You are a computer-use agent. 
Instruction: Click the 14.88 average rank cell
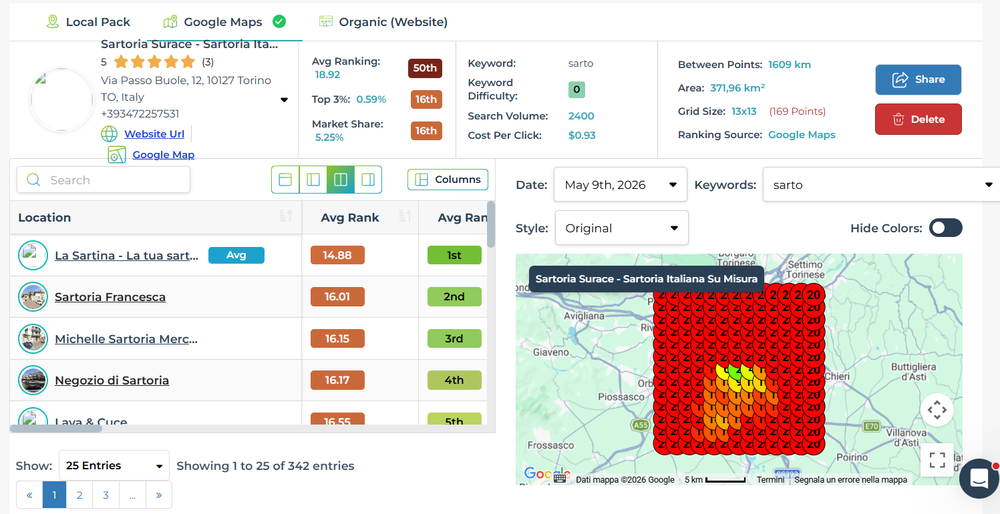click(x=337, y=255)
